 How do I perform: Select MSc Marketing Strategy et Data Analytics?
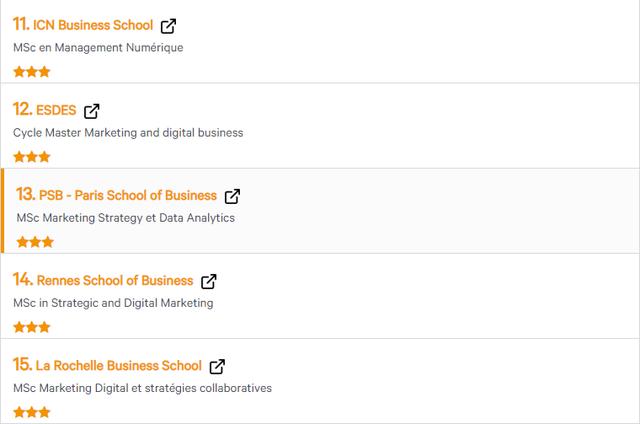coord(126,218)
